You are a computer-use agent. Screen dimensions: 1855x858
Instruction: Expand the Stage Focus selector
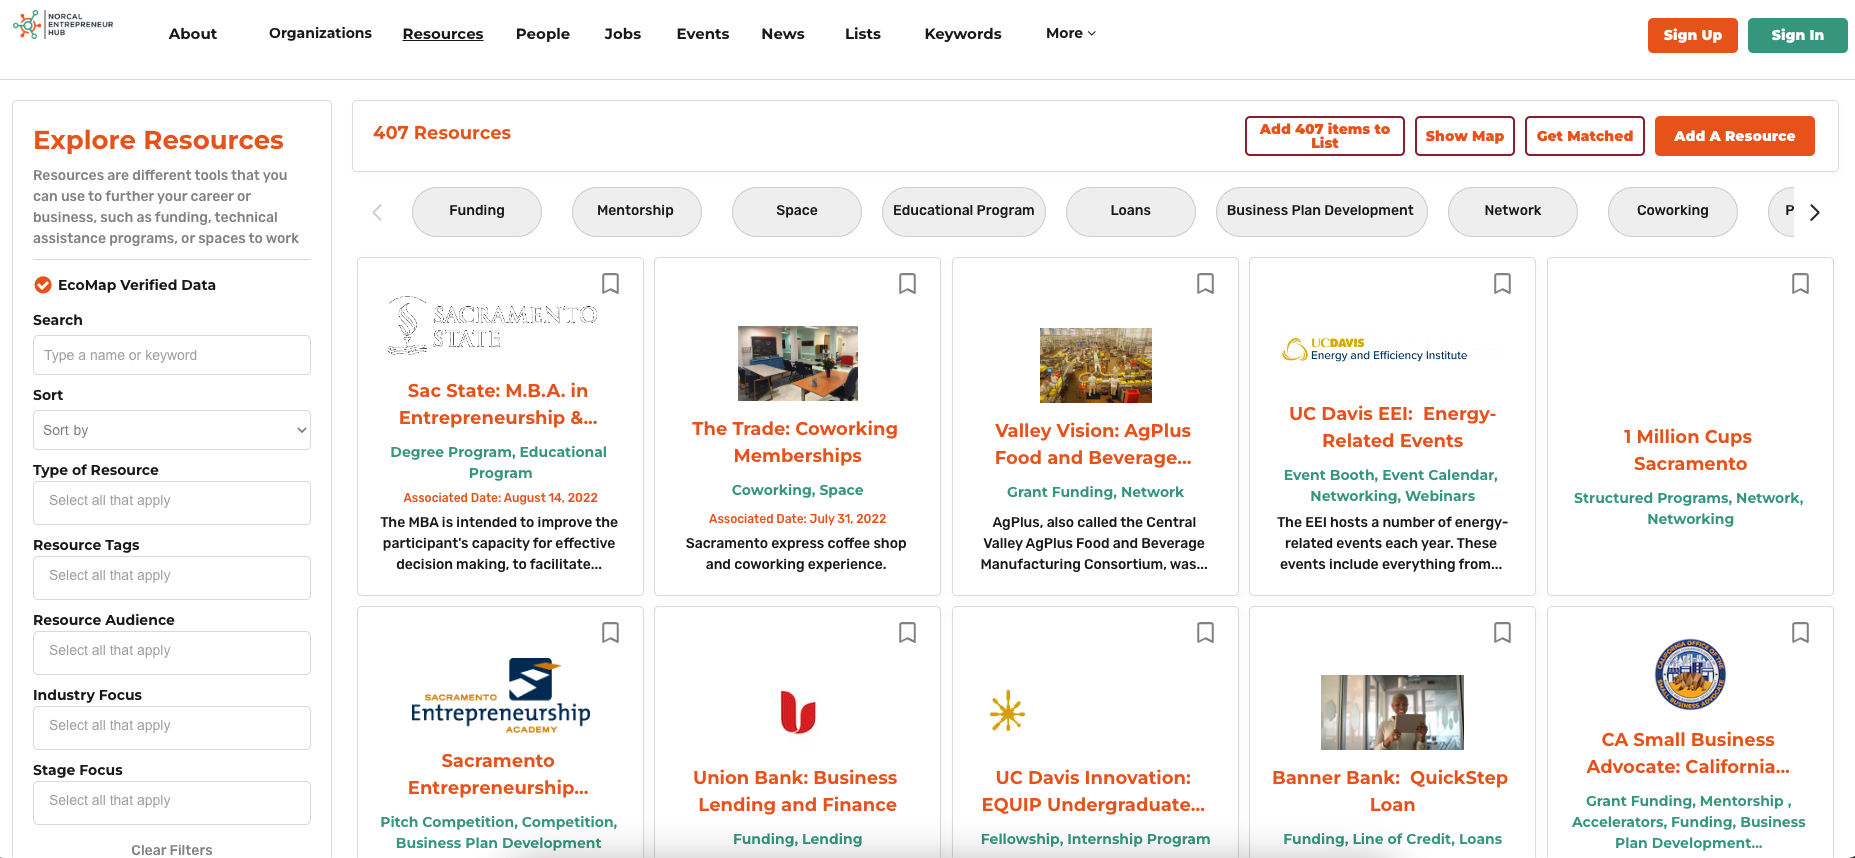(x=172, y=803)
